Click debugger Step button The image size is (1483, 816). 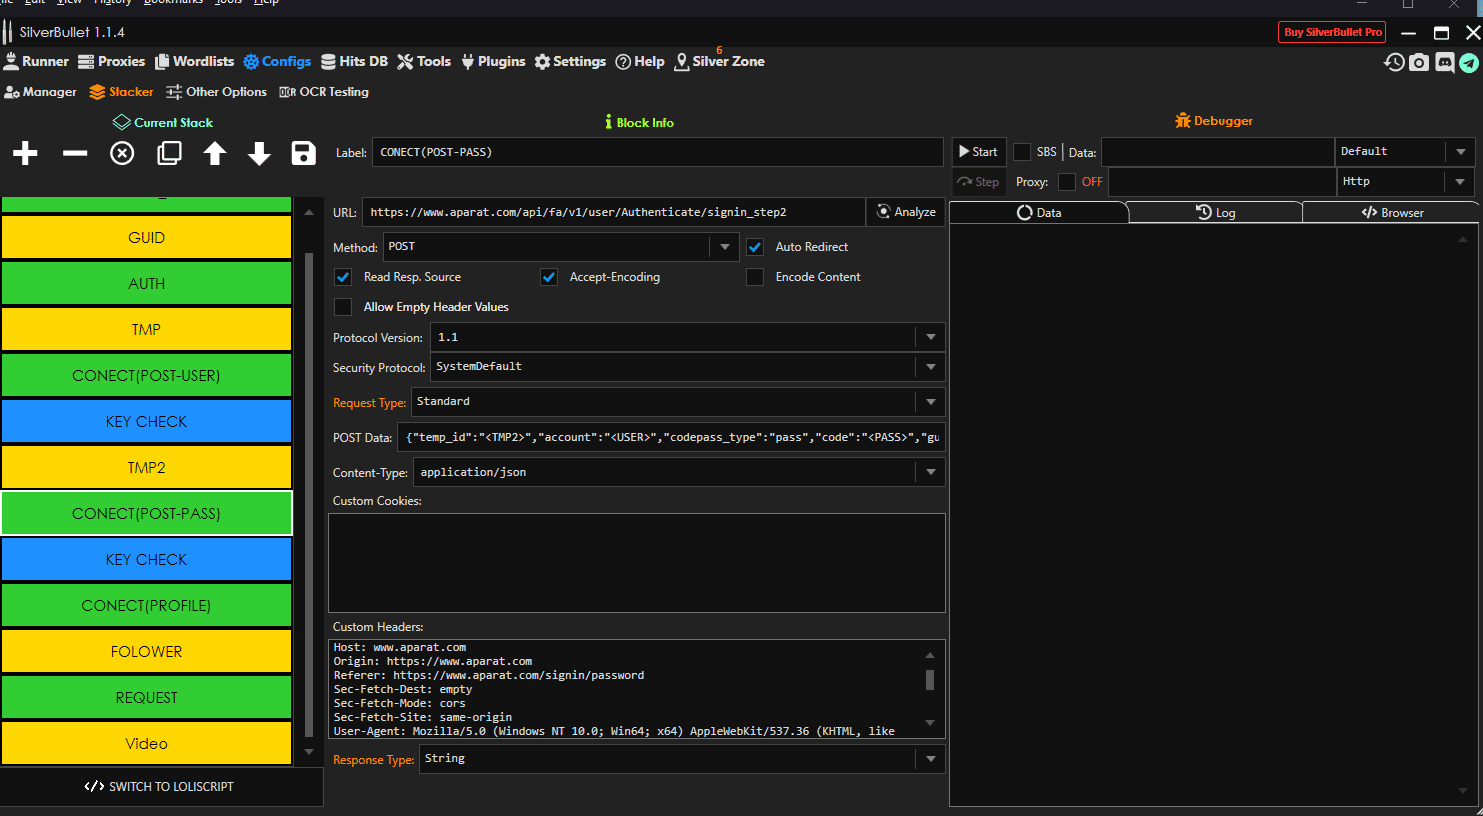(978, 182)
